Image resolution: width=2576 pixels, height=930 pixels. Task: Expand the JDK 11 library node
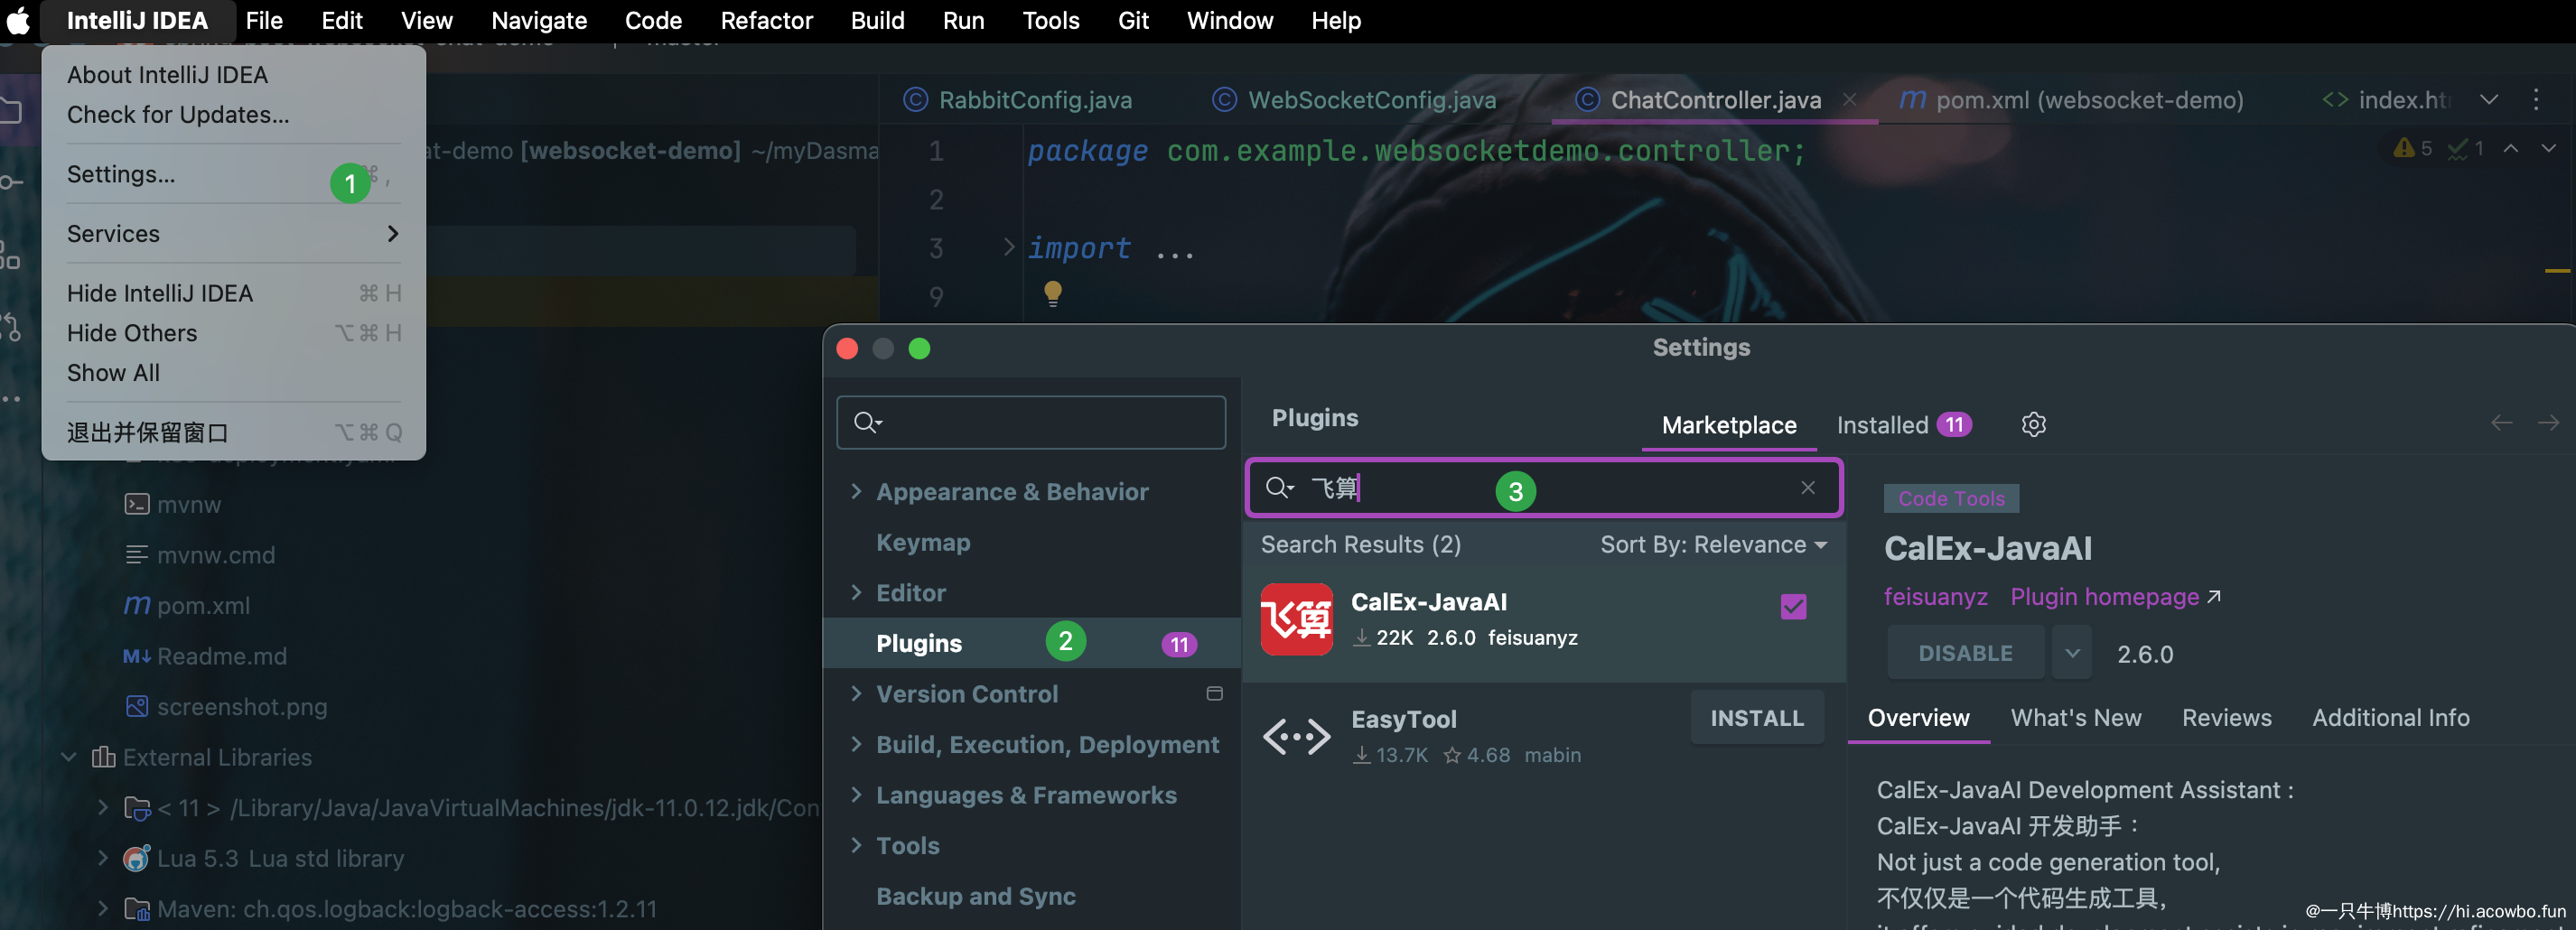click(102, 808)
